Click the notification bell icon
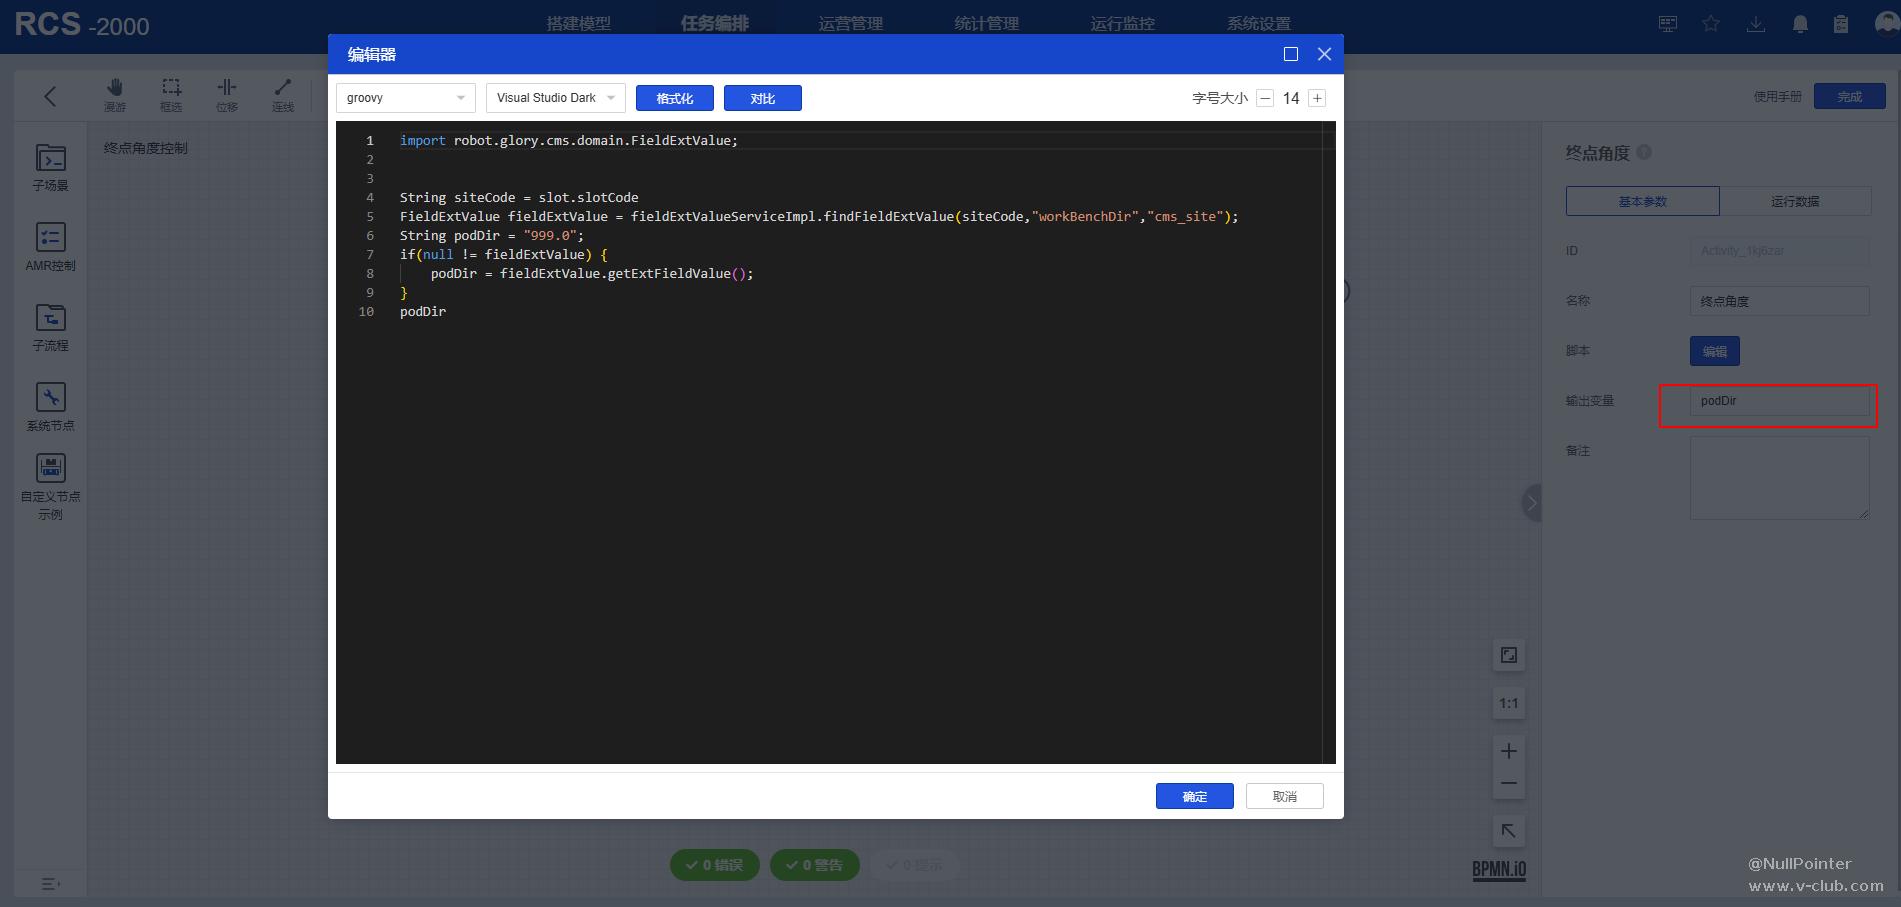The width and height of the screenshot is (1901, 907). click(x=1800, y=24)
